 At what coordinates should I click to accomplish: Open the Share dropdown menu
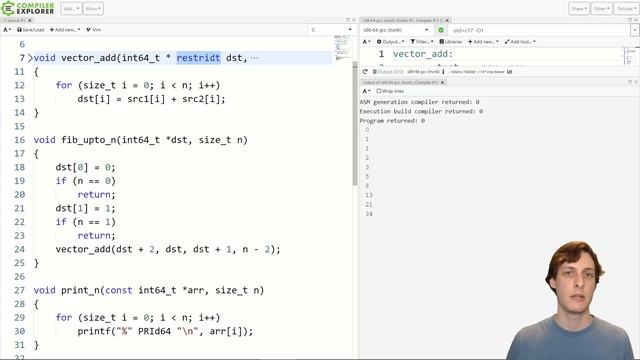tap(579, 9)
